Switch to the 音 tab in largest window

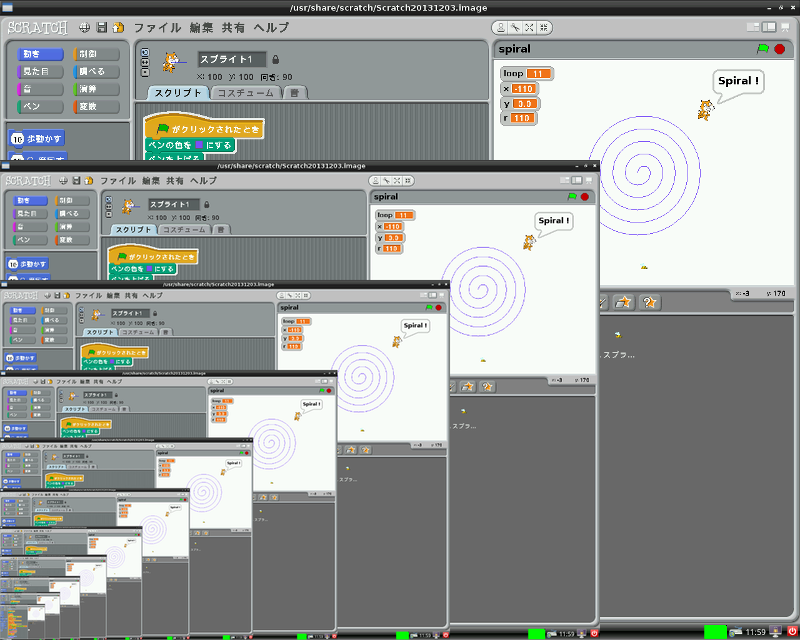point(295,93)
